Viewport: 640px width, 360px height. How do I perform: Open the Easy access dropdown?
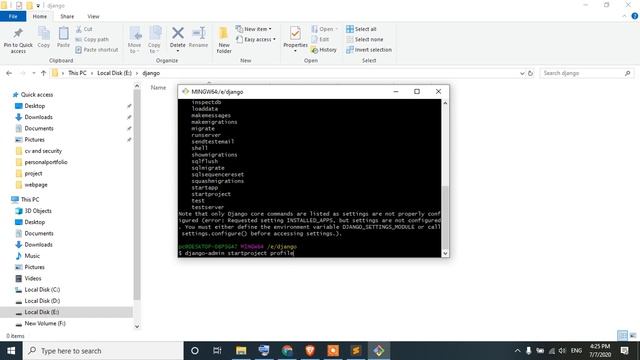256,40
